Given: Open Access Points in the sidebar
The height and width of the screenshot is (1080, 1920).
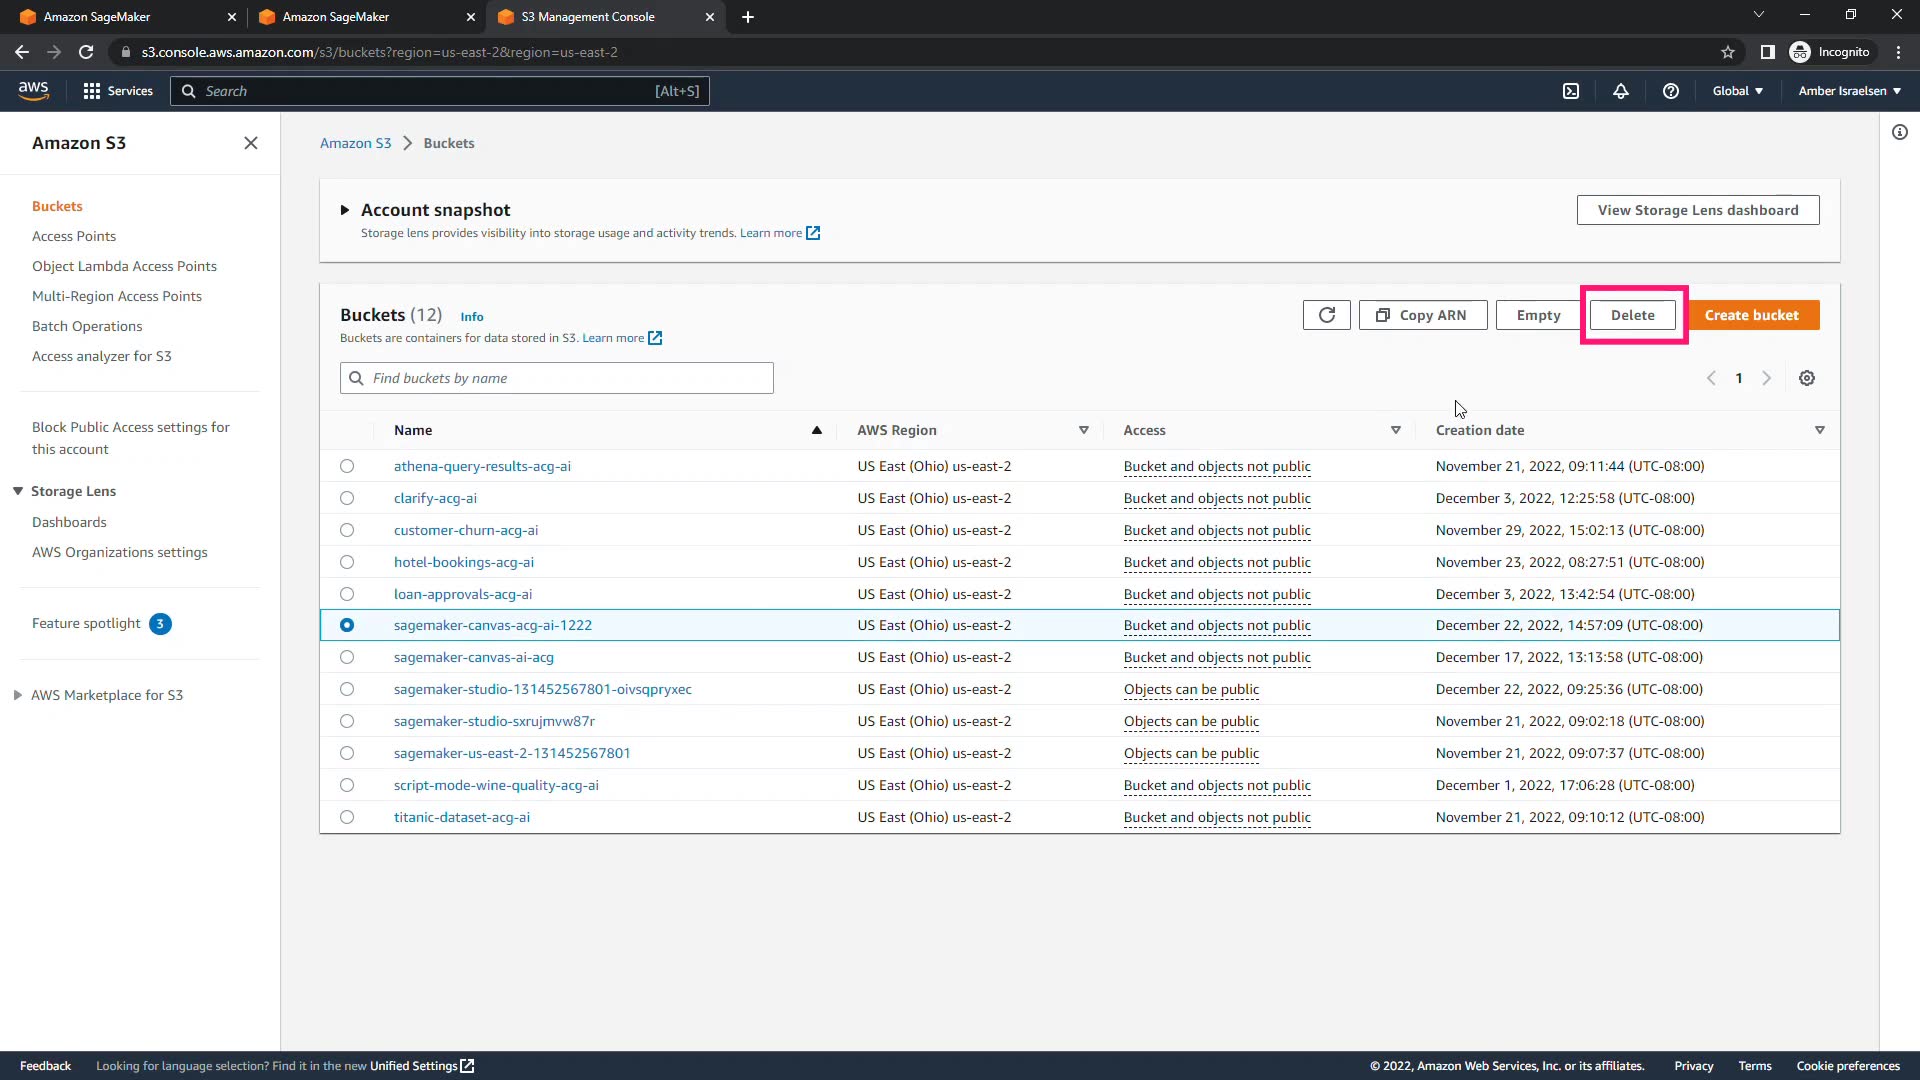Looking at the screenshot, I should click(74, 236).
